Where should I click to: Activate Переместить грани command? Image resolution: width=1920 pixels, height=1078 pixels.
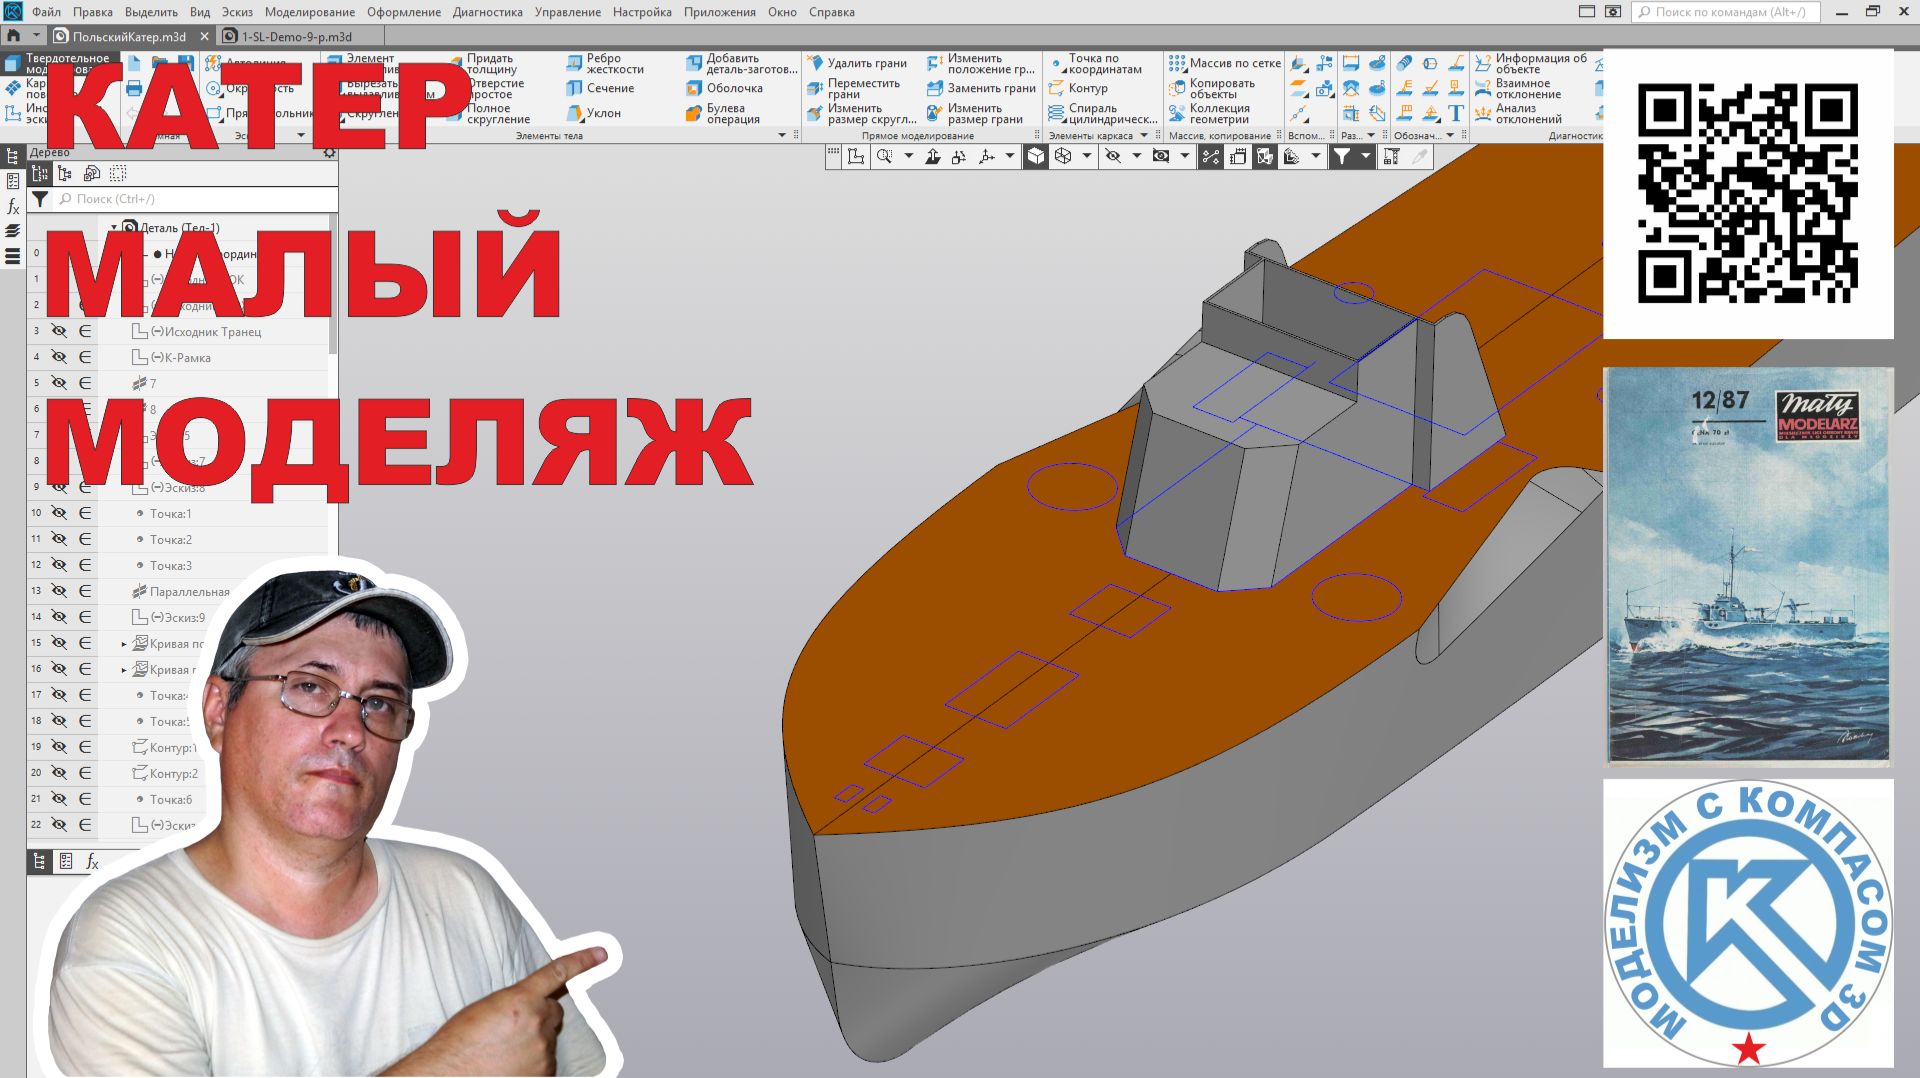[x=854, y=88]
